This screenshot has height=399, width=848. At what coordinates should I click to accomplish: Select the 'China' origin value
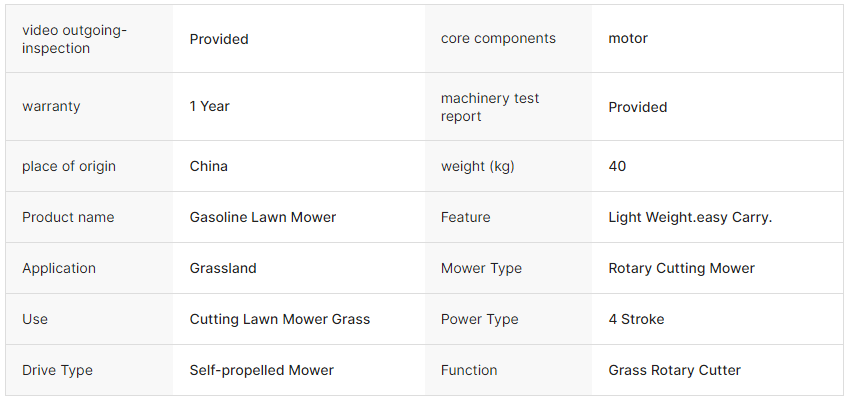tap(208, 166)
